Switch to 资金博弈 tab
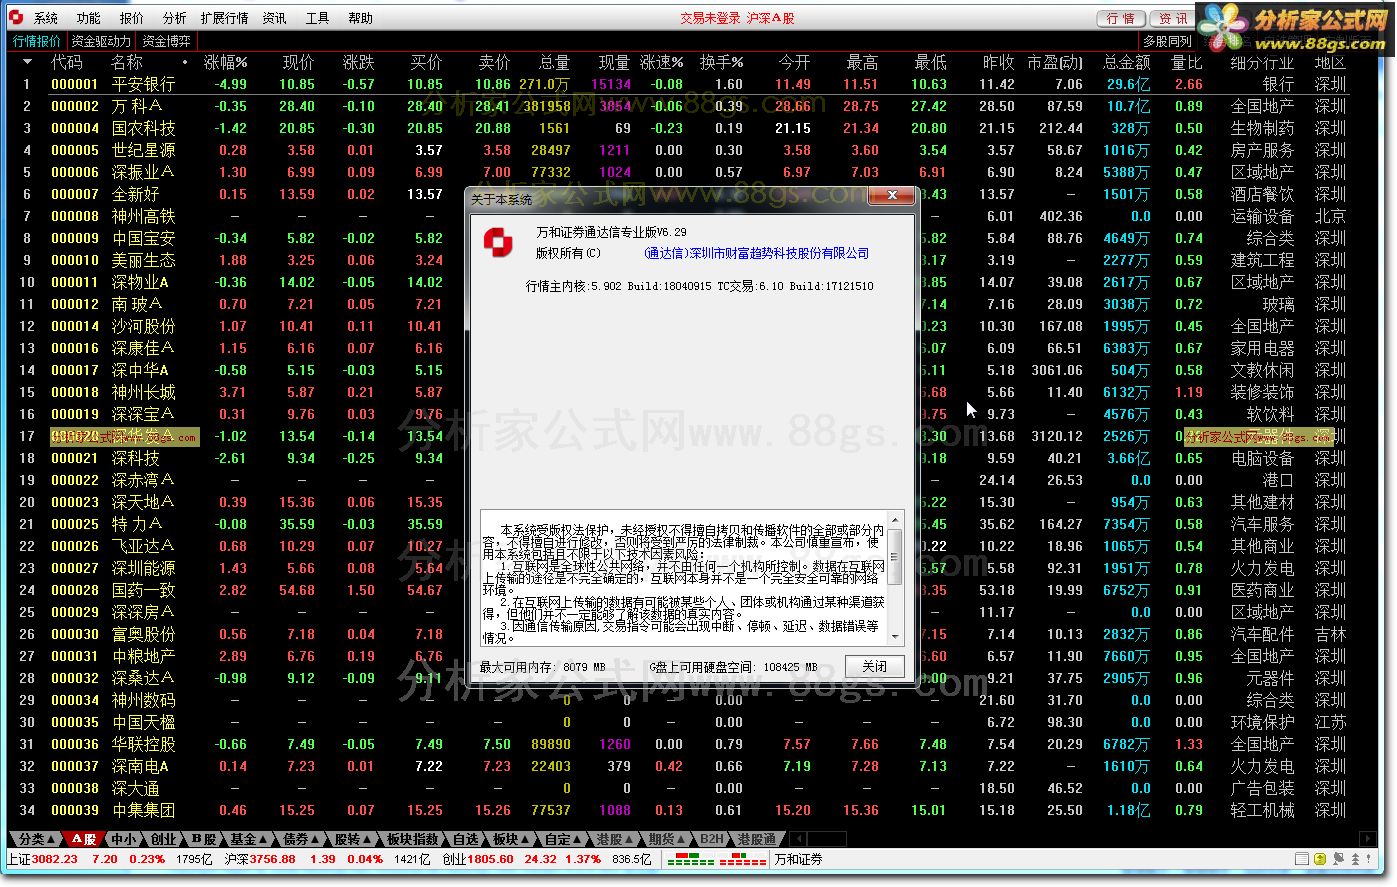Image resolution: width=1397 pixels, height=887 pixels. (x=166, y=41)
